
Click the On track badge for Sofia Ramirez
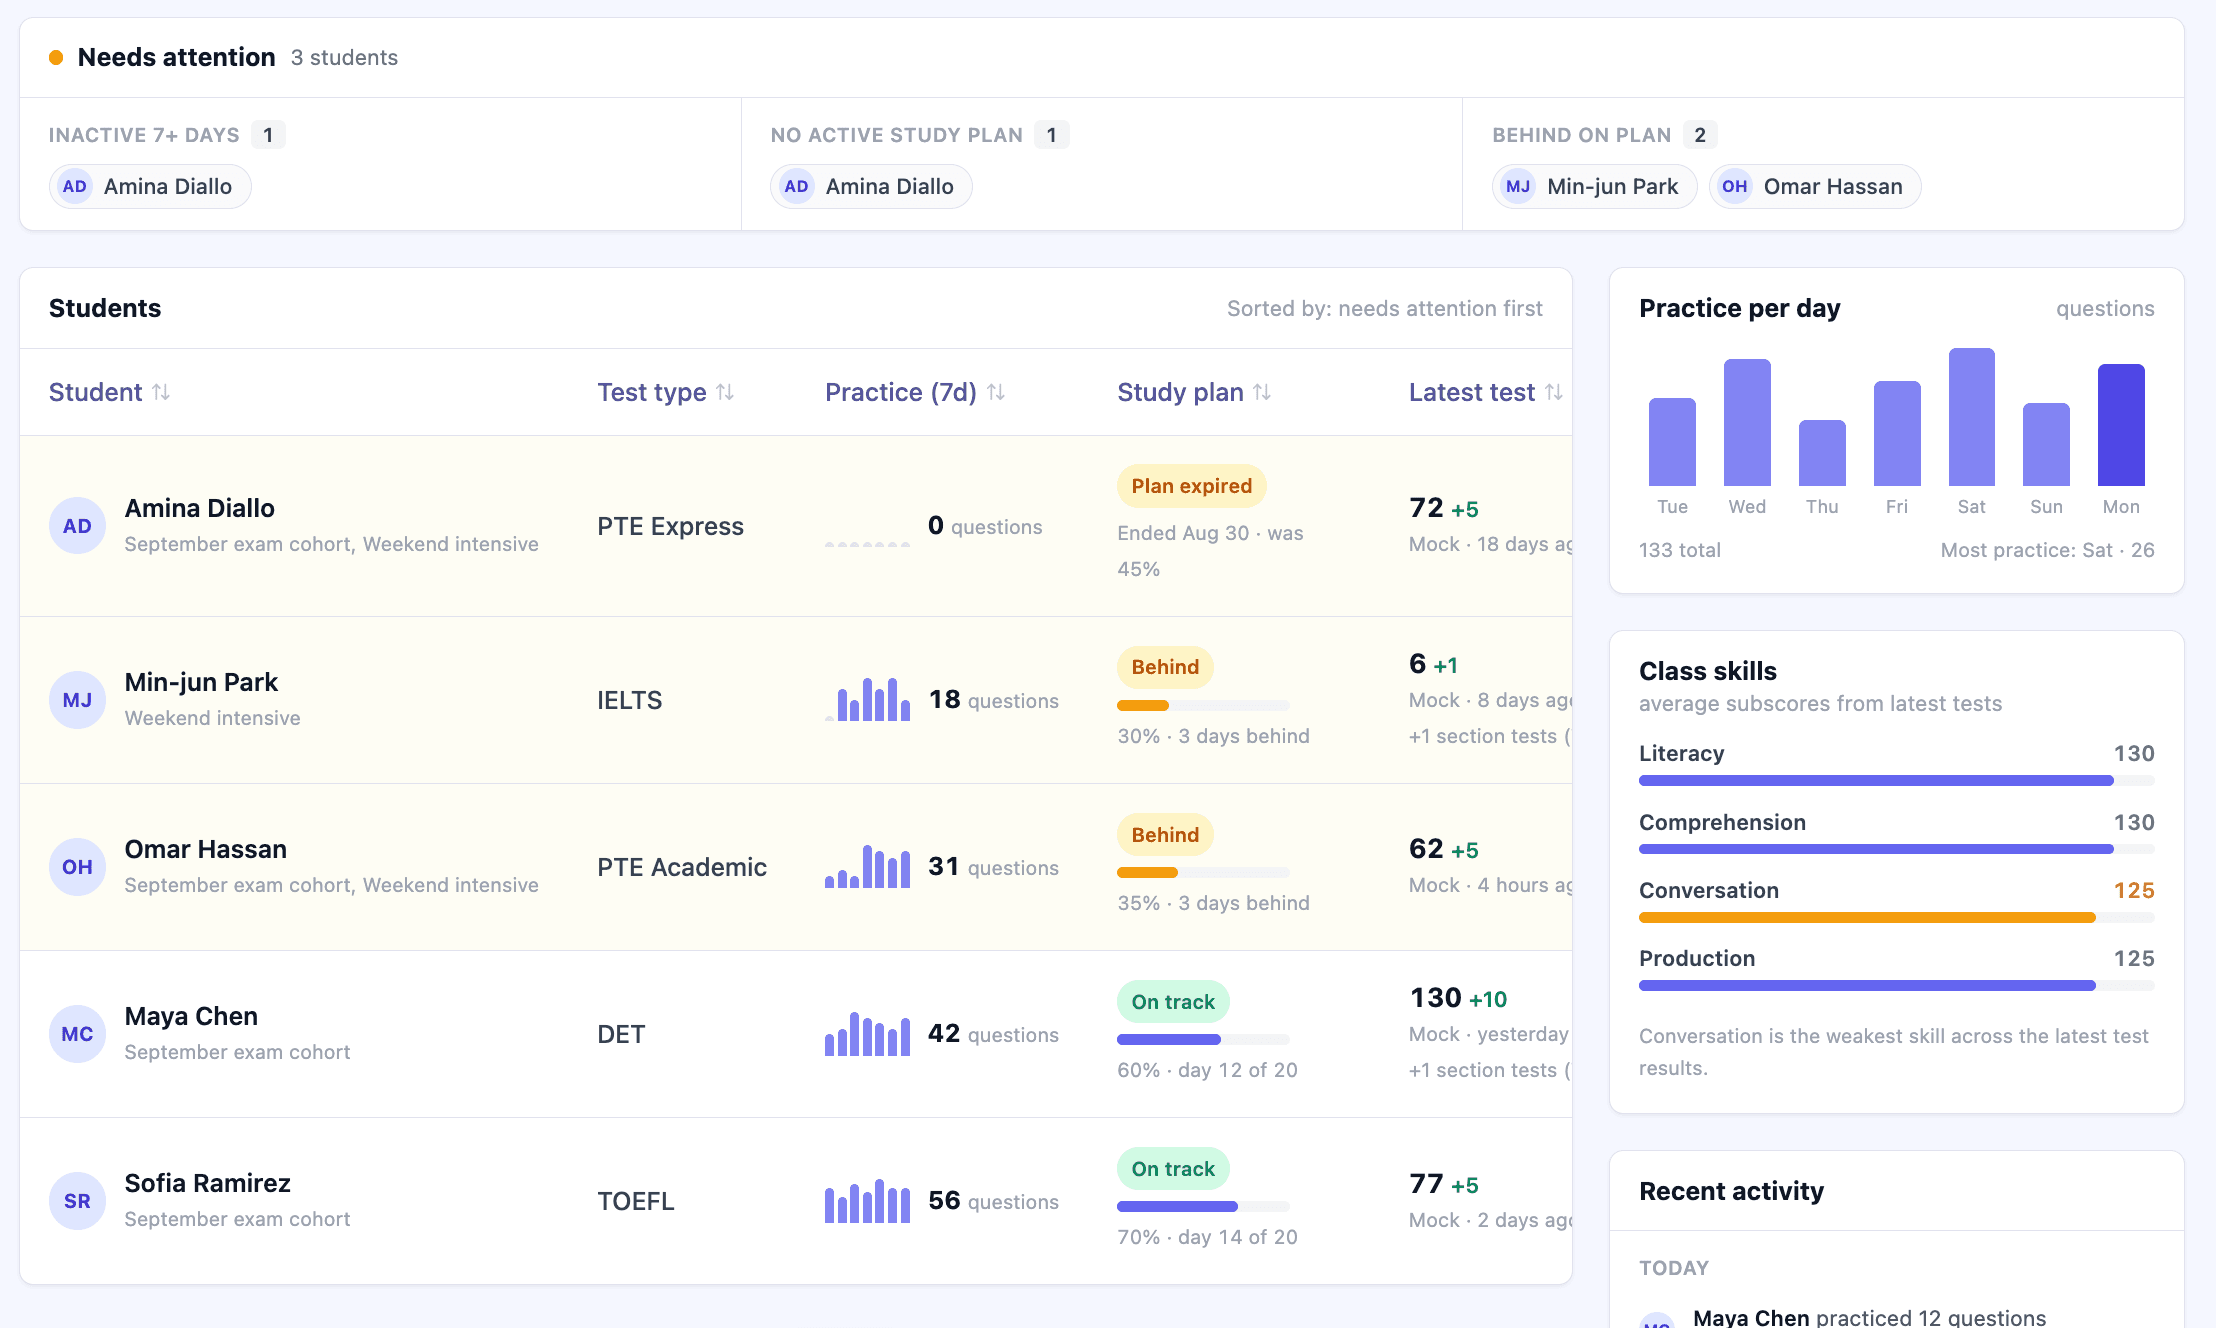(x=1173, y=1169)
